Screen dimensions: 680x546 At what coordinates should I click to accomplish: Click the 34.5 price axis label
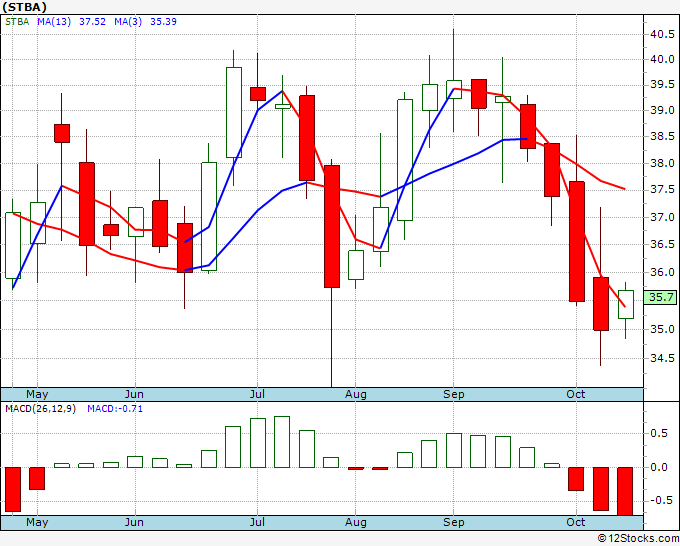tap(662, 358)
